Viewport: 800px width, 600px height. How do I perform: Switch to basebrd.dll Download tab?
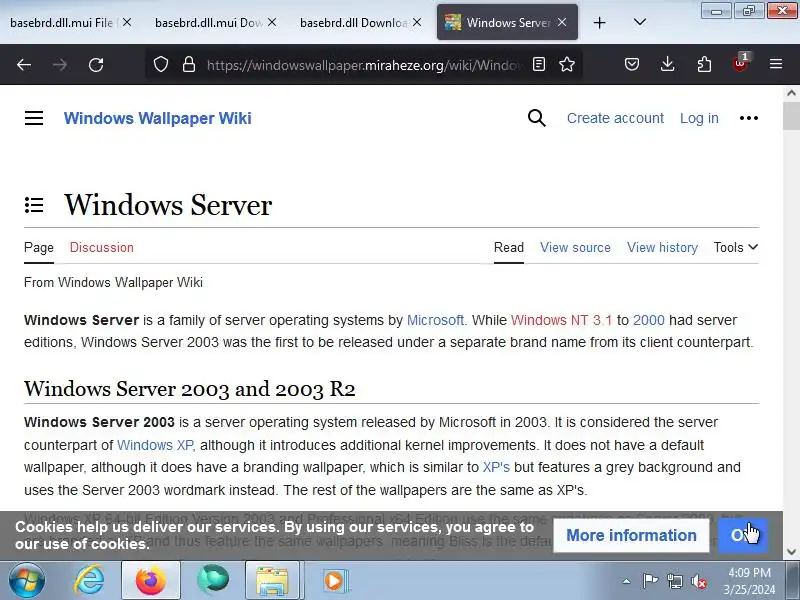pos(354,23)
